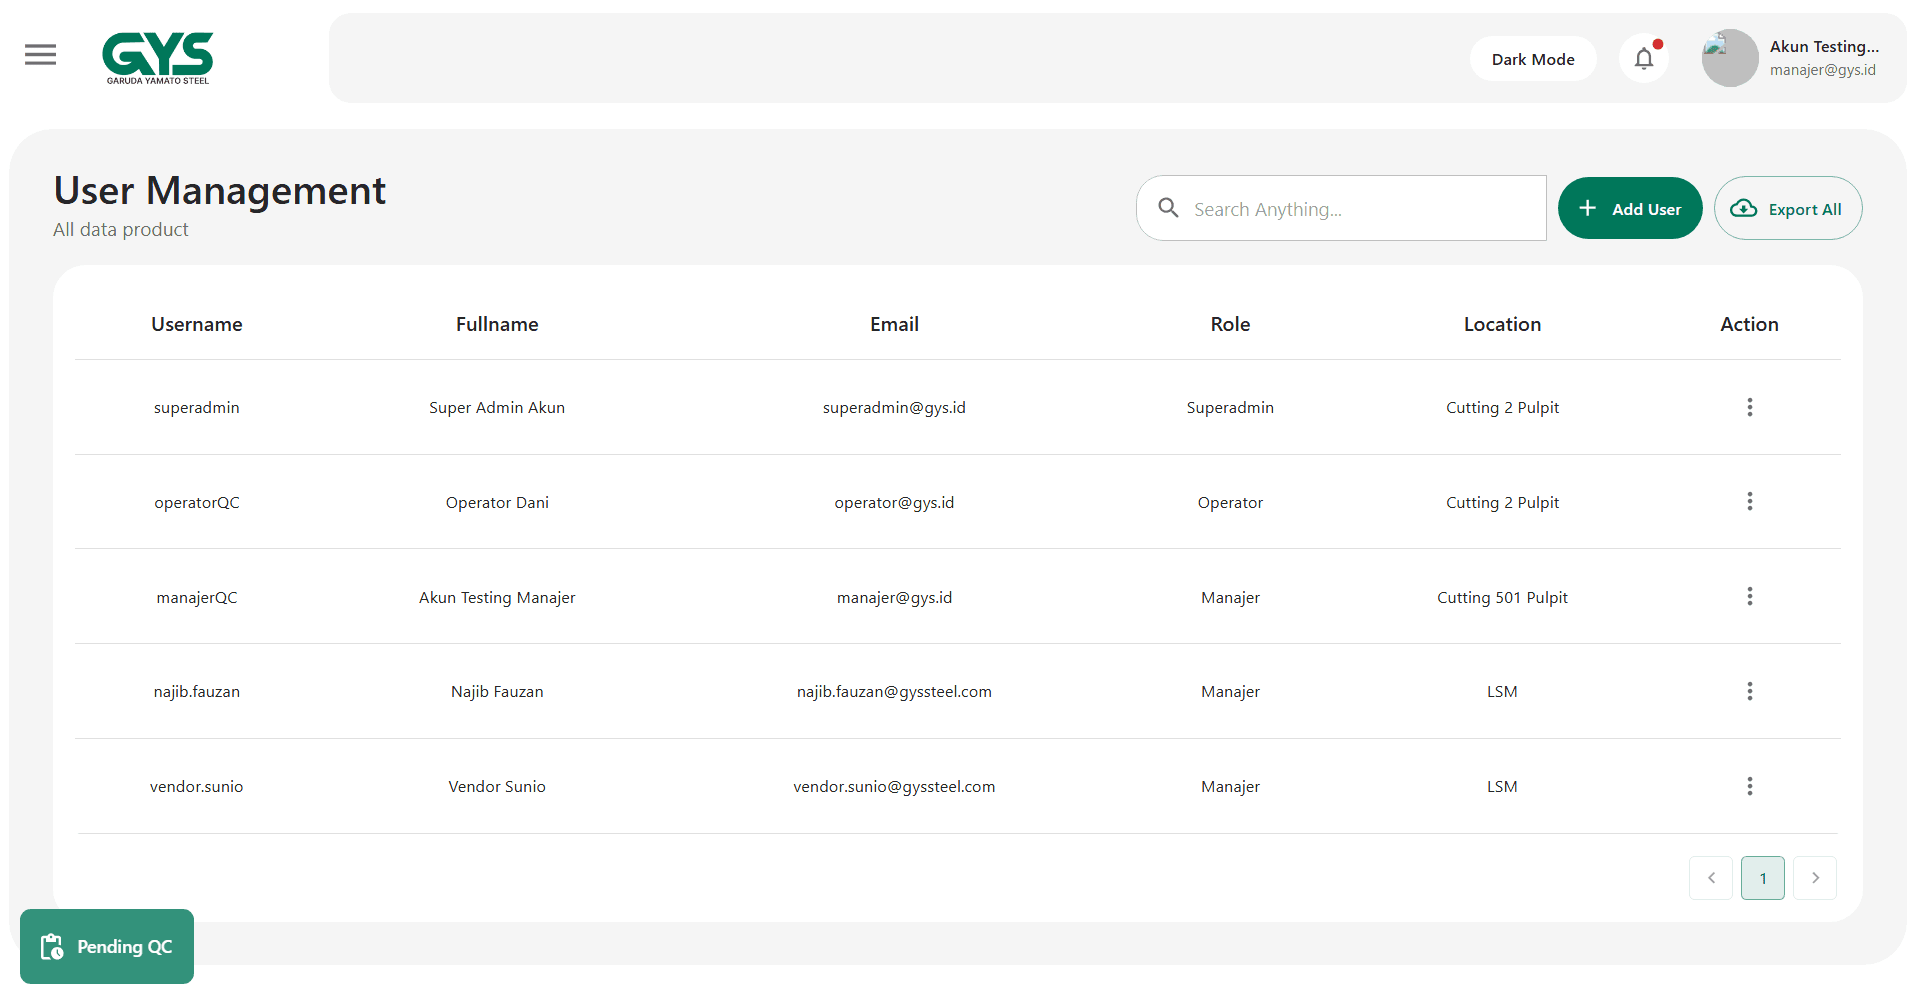Click the search magnifier icon
Viewport: 1917px width, 1004px height.
[1168, 208]
